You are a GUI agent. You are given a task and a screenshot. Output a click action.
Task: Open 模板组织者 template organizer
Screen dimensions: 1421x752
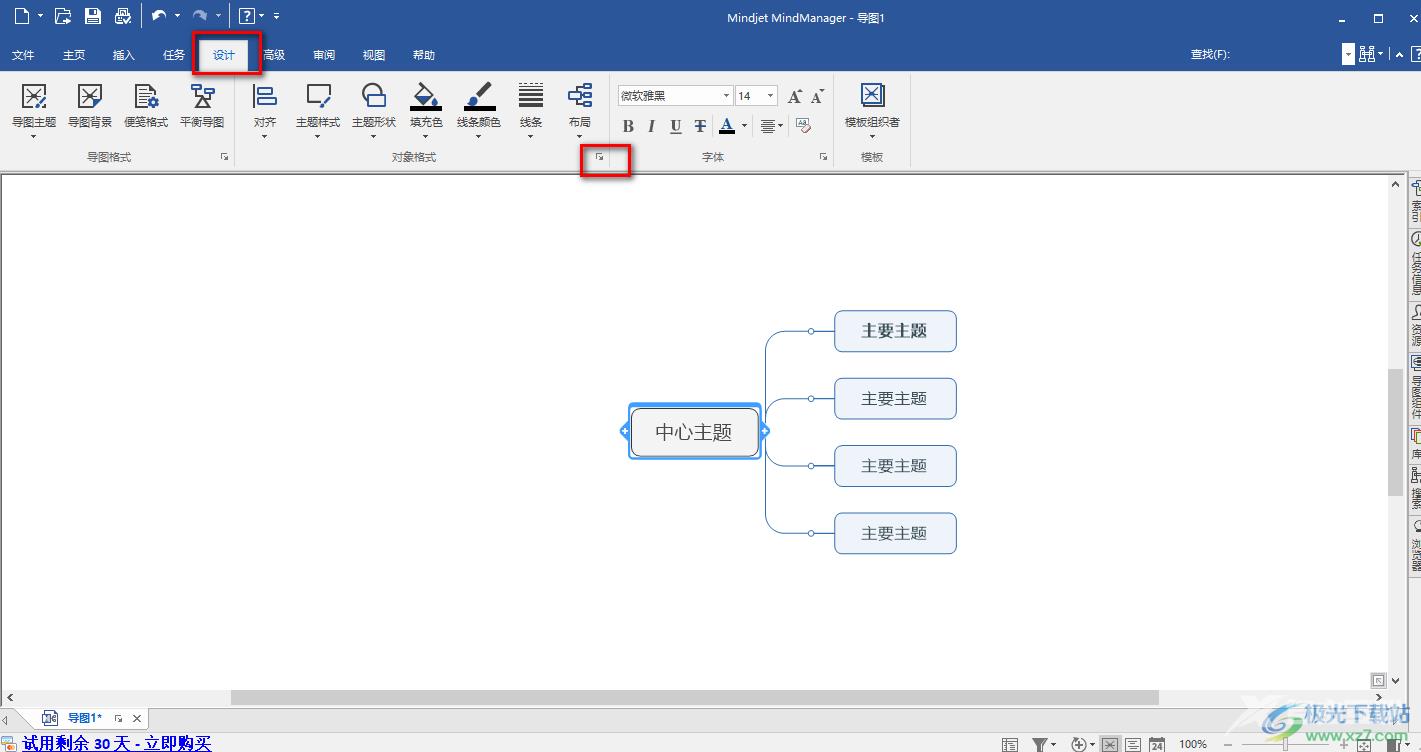[x=872, y=110]
